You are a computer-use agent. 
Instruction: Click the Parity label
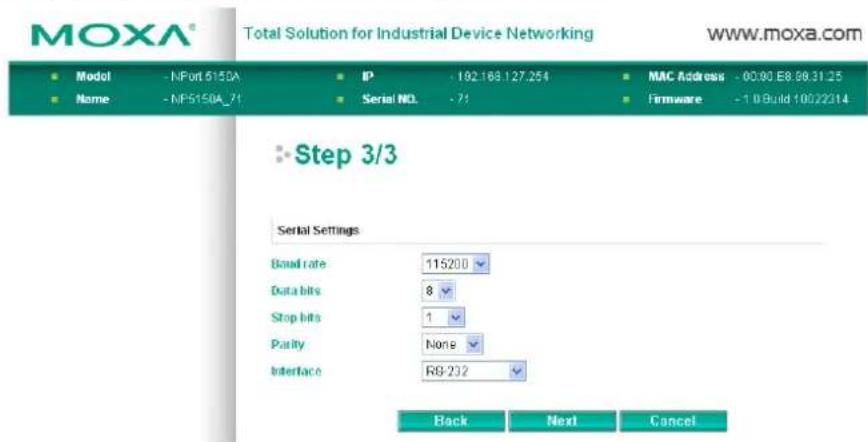pyautogui.click(x=288, y=345)
